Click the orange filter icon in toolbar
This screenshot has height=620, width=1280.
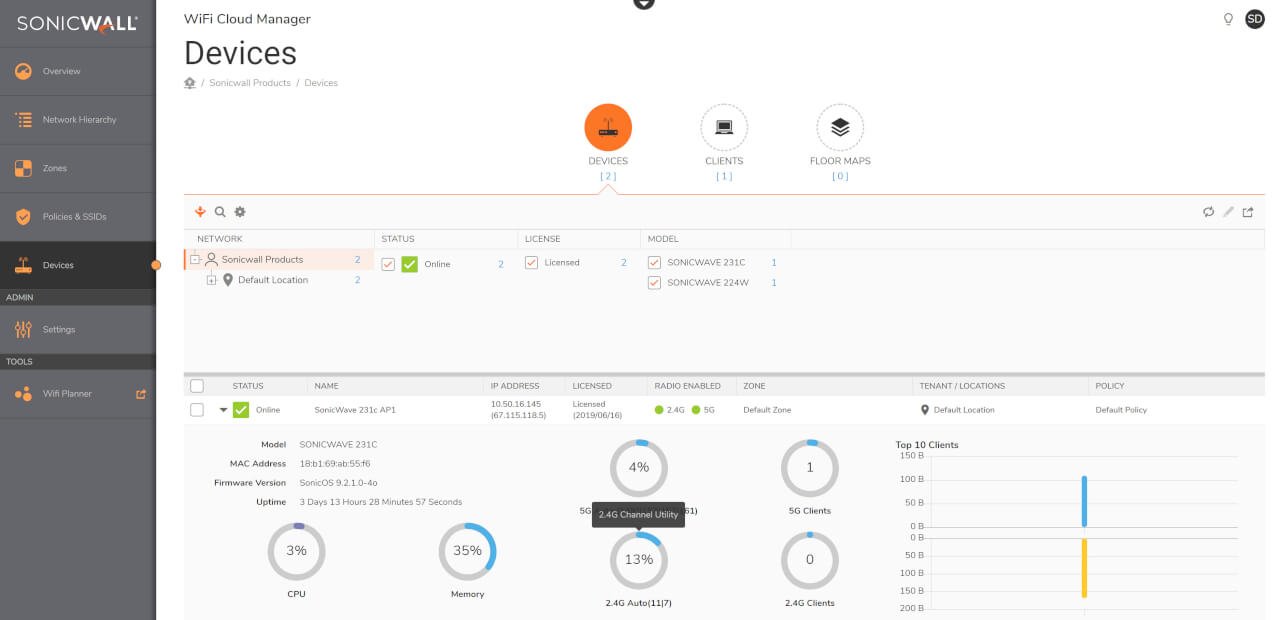coord(200,212)
